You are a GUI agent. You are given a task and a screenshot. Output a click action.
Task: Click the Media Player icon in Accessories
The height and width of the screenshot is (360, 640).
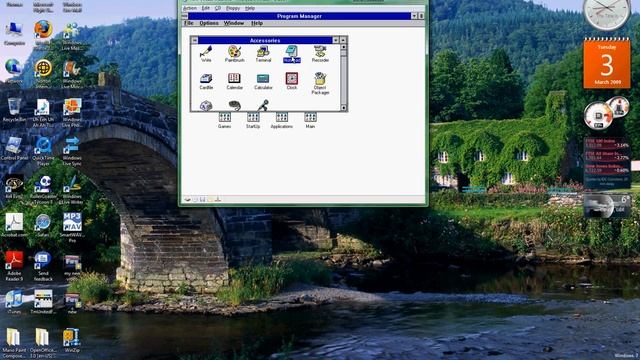pyautogui.click(x=234, y=106)
